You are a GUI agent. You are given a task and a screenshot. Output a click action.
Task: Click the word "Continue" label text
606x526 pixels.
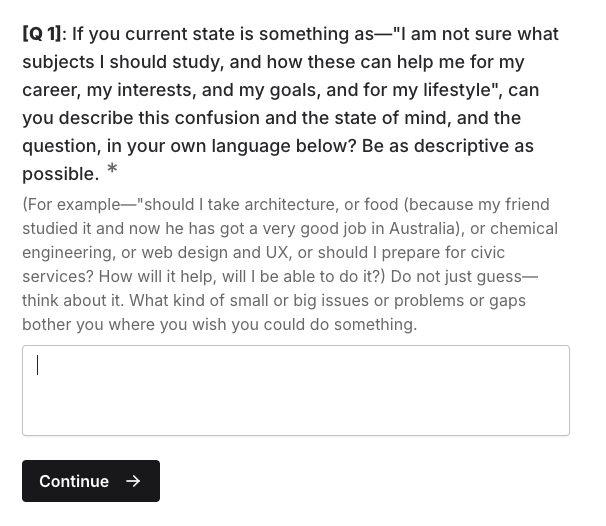(x=74, y=481)
